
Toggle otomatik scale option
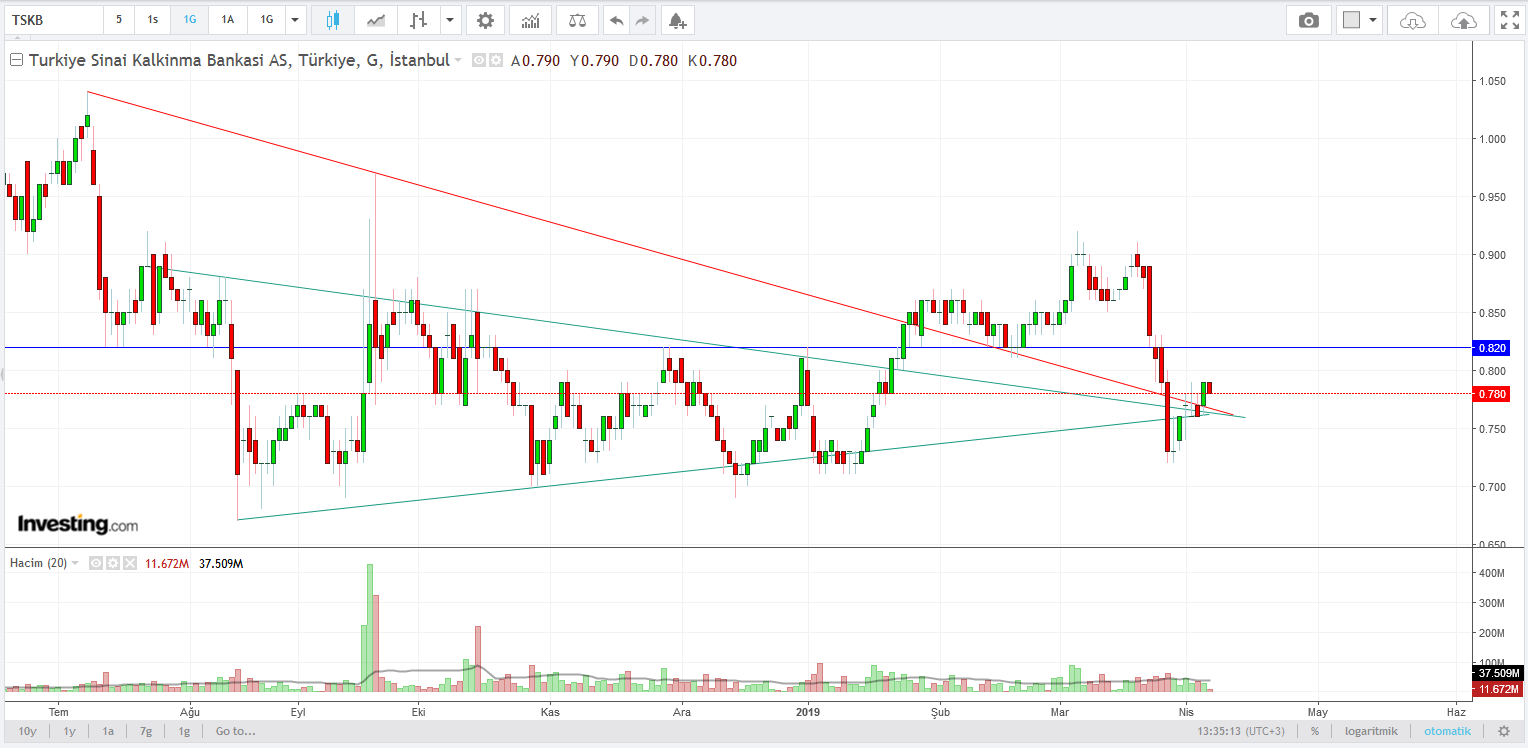[x=1448, y=731]
